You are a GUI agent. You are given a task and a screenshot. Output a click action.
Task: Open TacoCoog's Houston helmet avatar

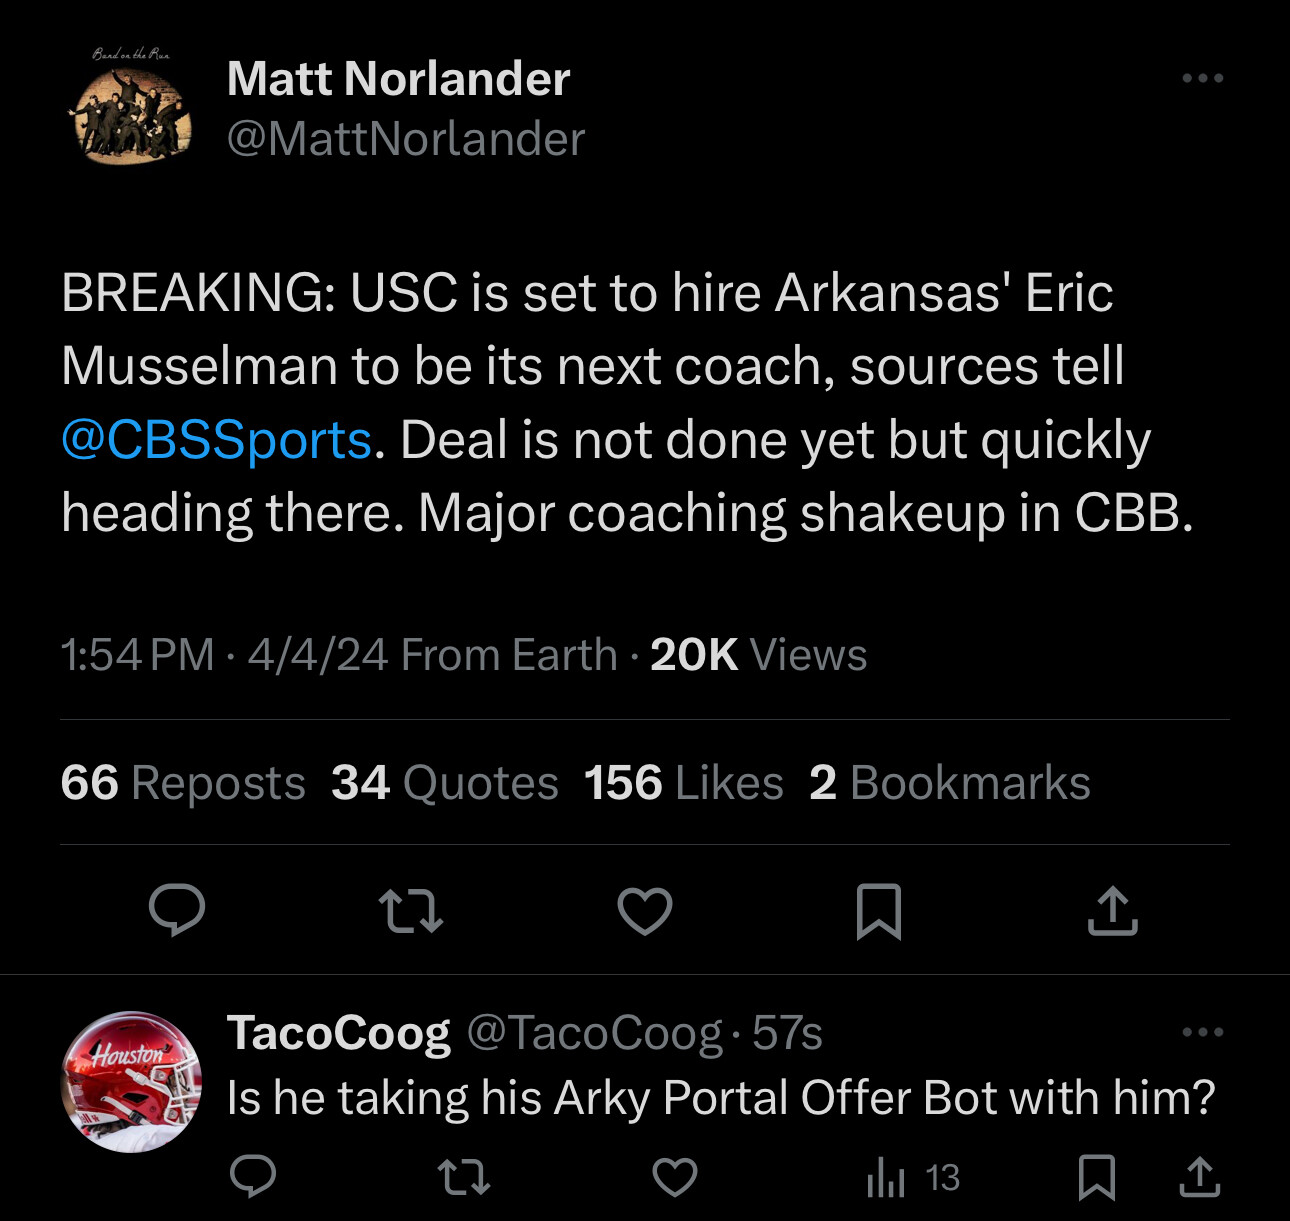(x=131, y=1081)
